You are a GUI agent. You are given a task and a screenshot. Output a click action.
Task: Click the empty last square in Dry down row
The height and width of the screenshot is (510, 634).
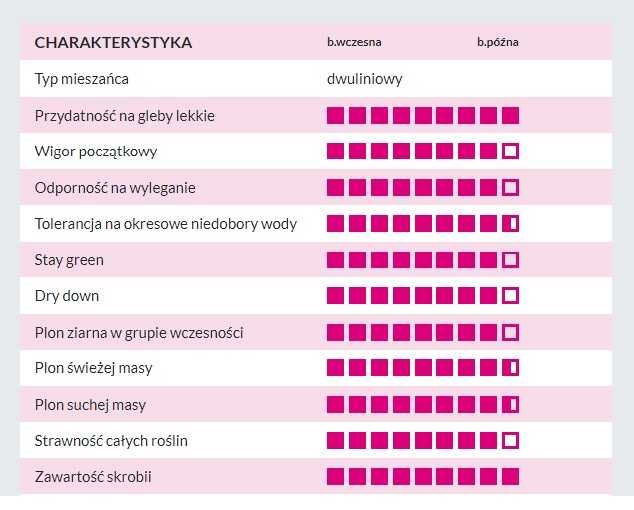(x=511, y=296)
